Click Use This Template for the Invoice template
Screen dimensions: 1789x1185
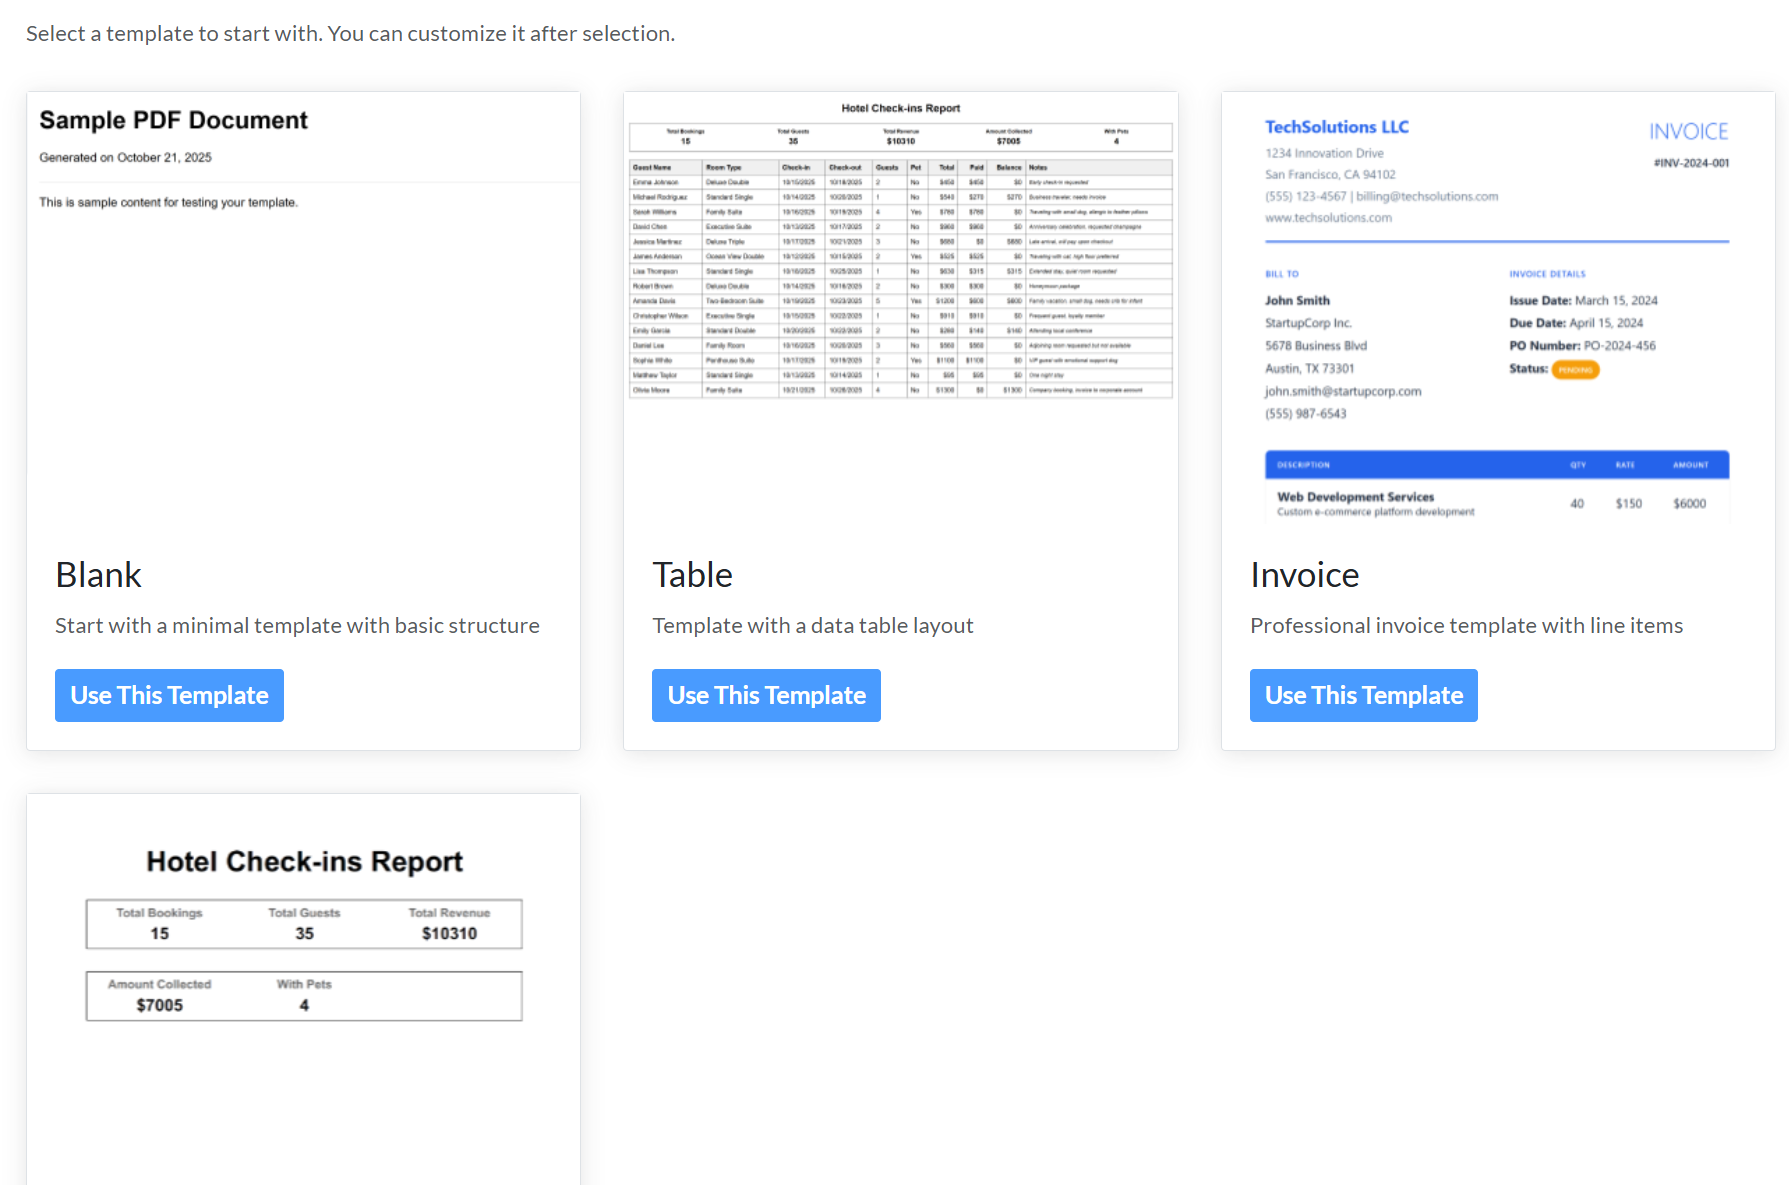click(1362, 695)
